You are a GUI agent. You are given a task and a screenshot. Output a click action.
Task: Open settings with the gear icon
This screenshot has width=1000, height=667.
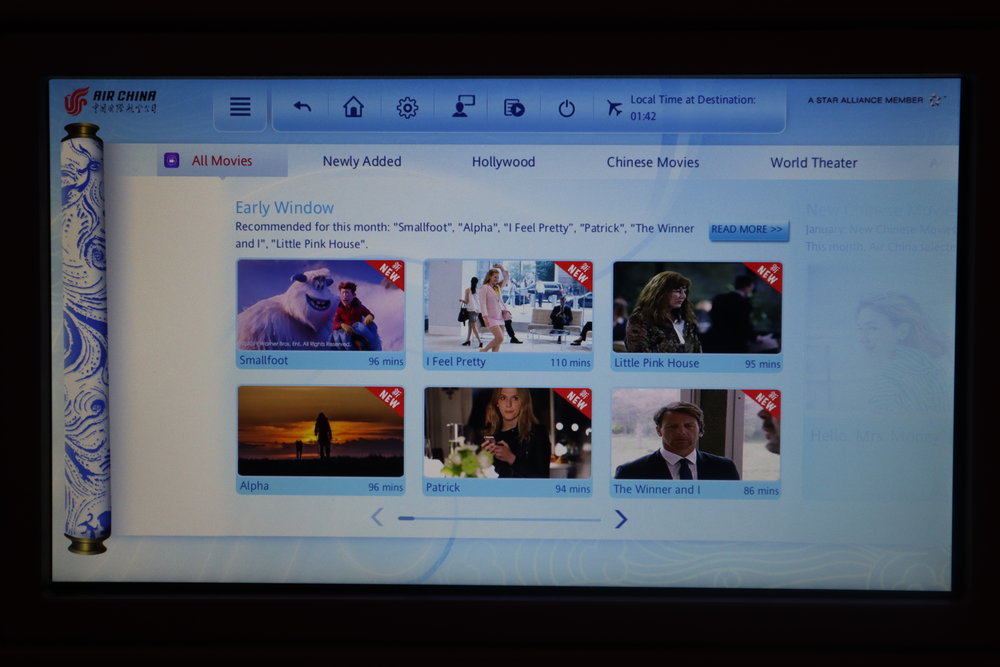[407, 107]
